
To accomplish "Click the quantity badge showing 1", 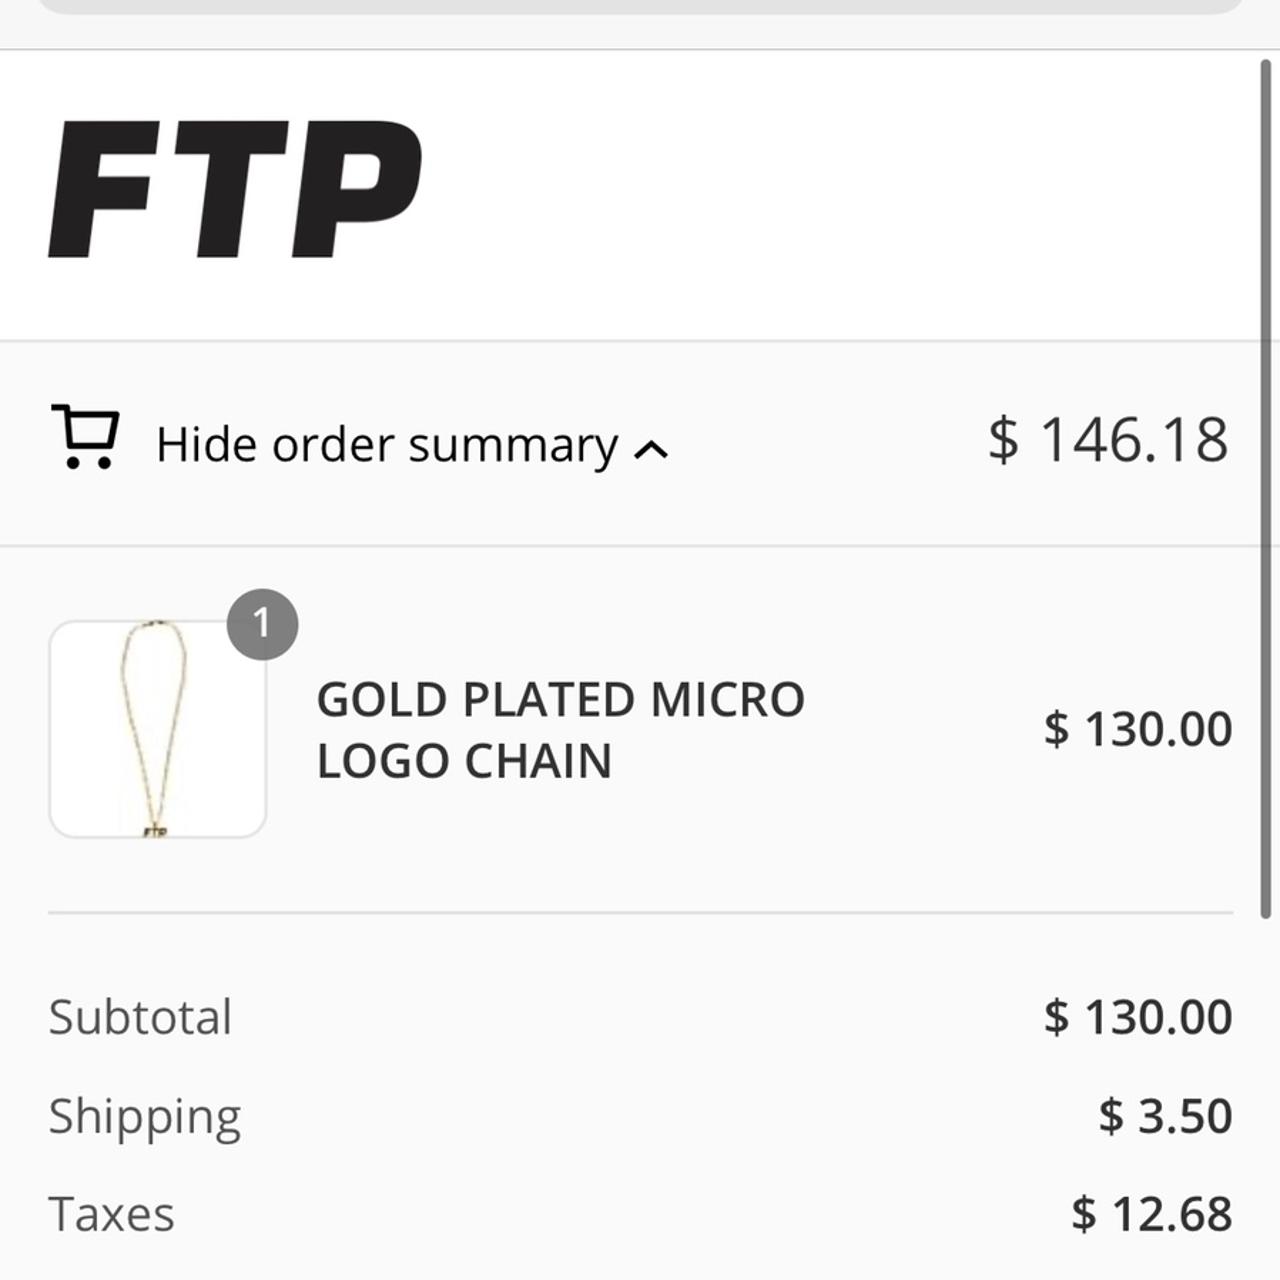I will point(262,625).
